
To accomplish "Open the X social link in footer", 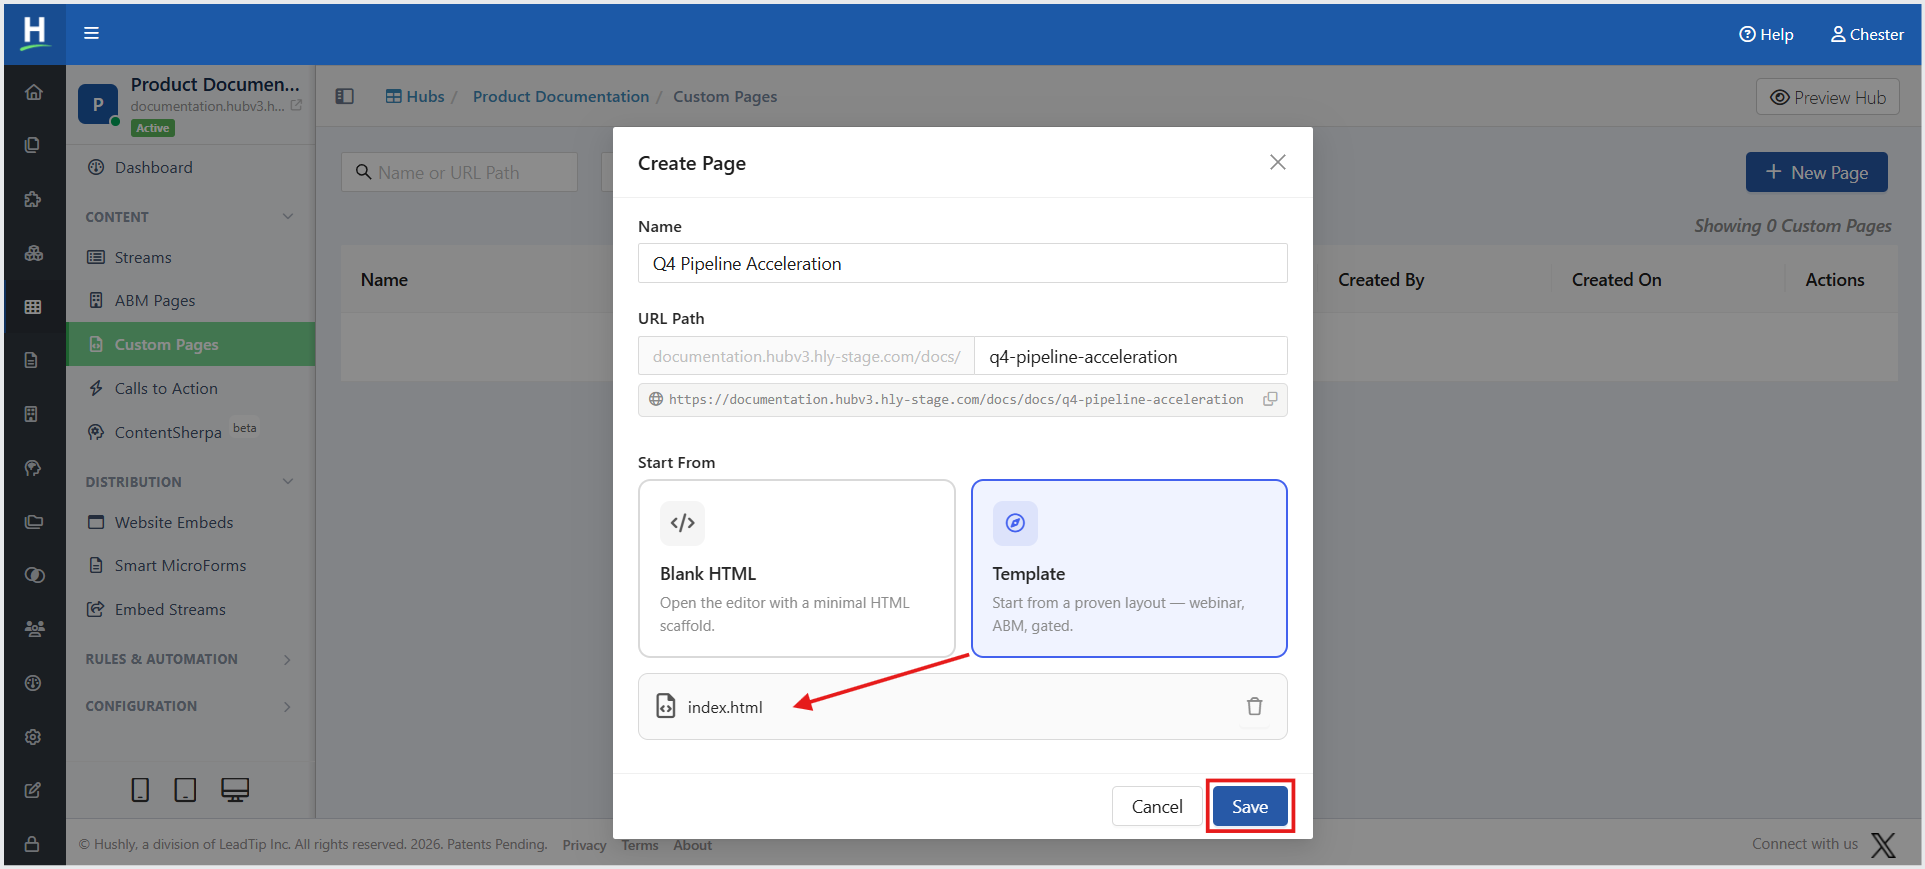I will [x=1883, y=845].
